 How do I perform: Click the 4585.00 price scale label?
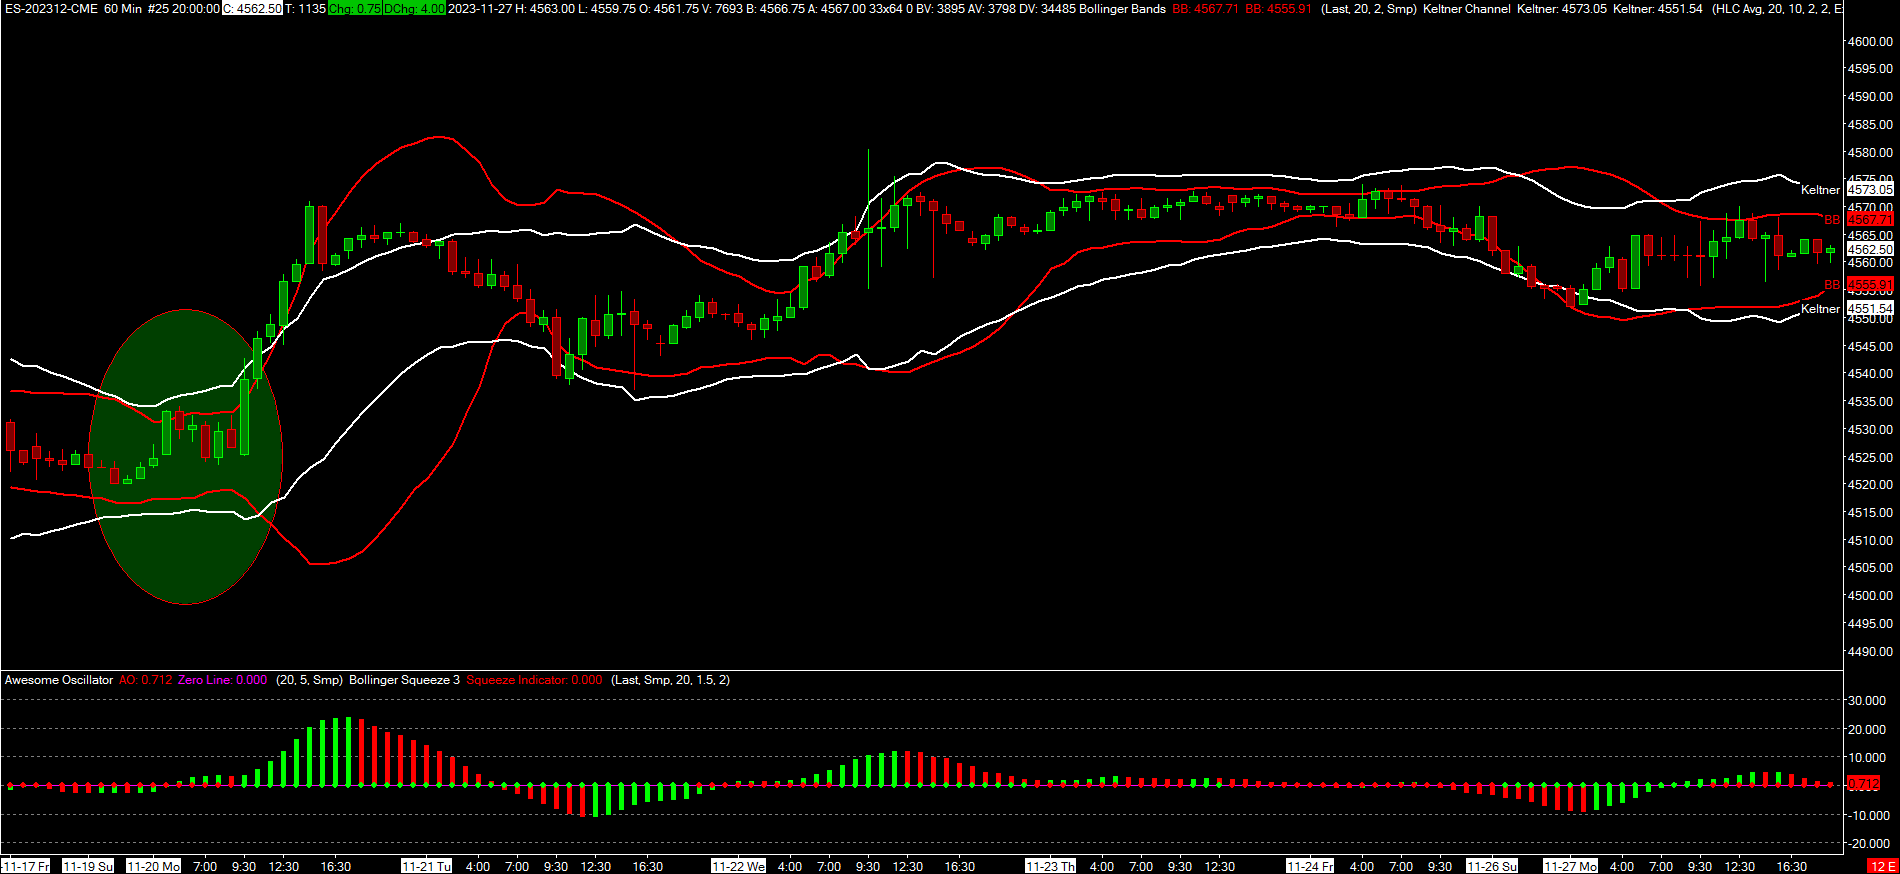[x=1870, y=125]
